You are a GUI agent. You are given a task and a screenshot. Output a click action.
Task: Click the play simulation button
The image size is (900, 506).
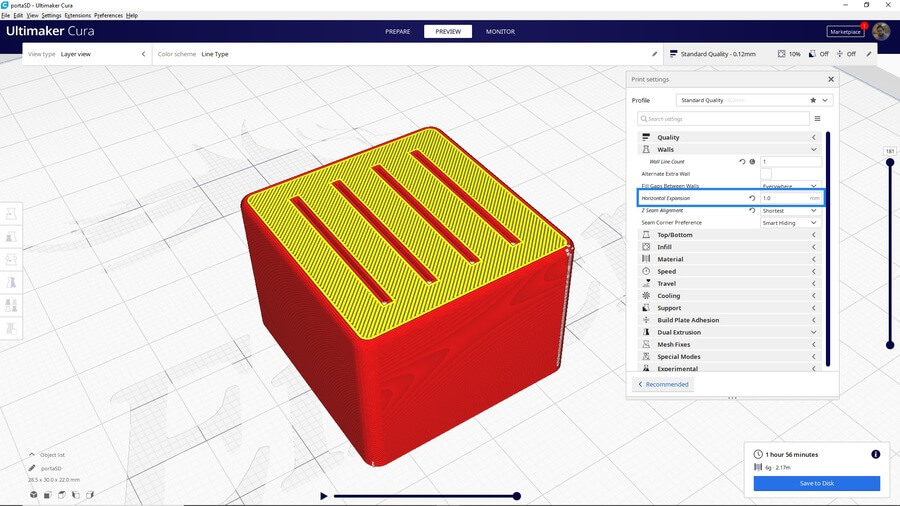click(x=323, y=496)
